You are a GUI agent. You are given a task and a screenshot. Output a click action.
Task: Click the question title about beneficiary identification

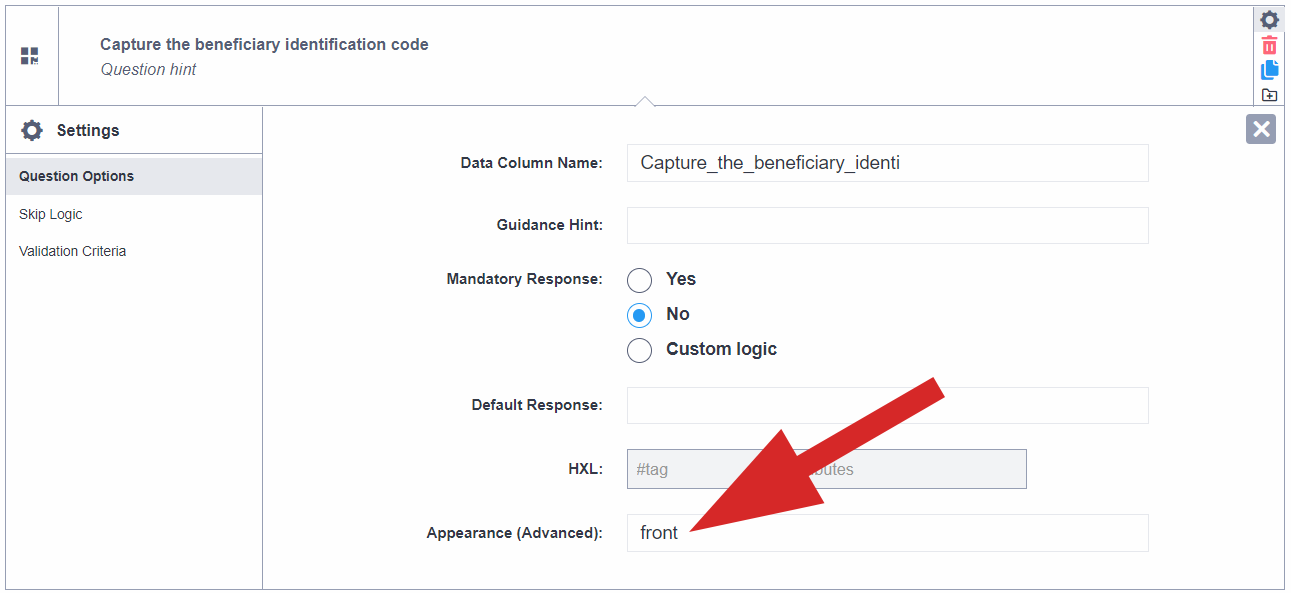263,44
